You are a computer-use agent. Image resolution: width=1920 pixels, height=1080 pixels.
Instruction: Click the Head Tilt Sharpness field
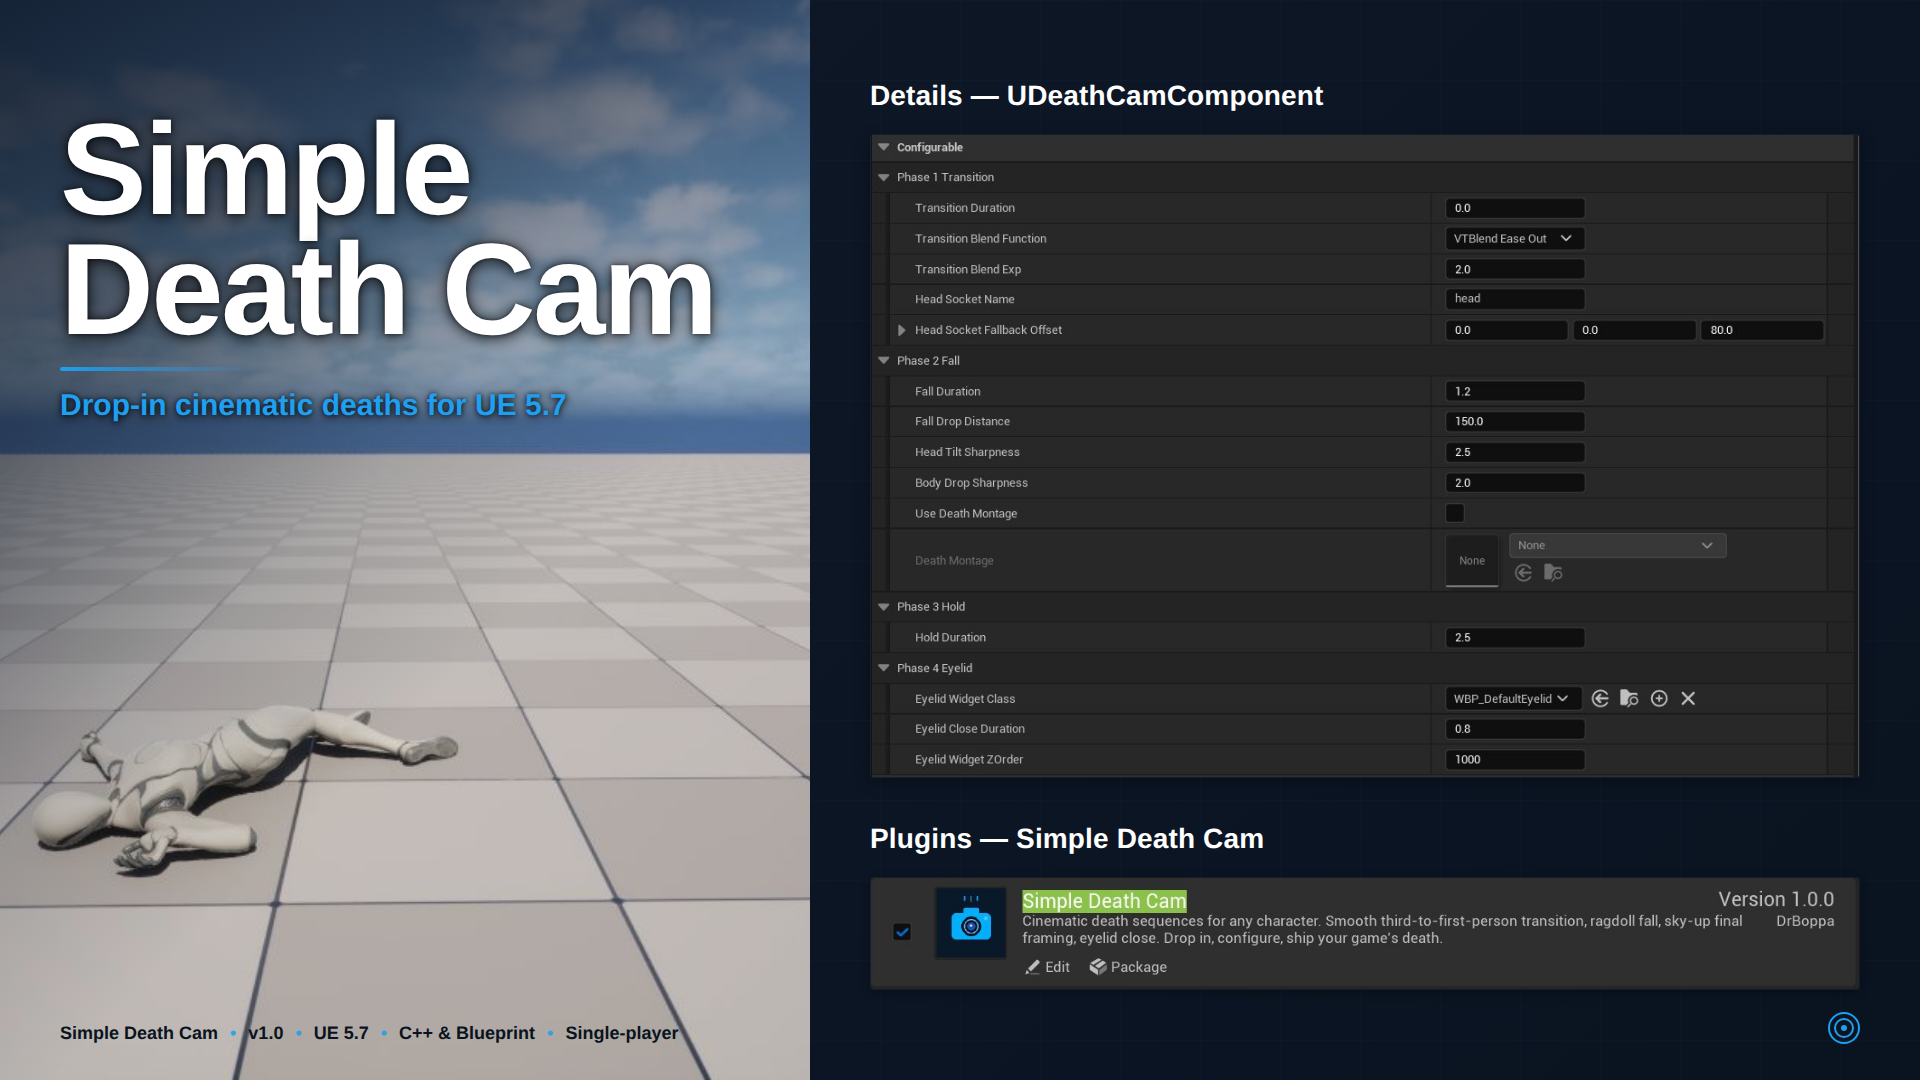pyautogui.click(x=1515, y=452)
